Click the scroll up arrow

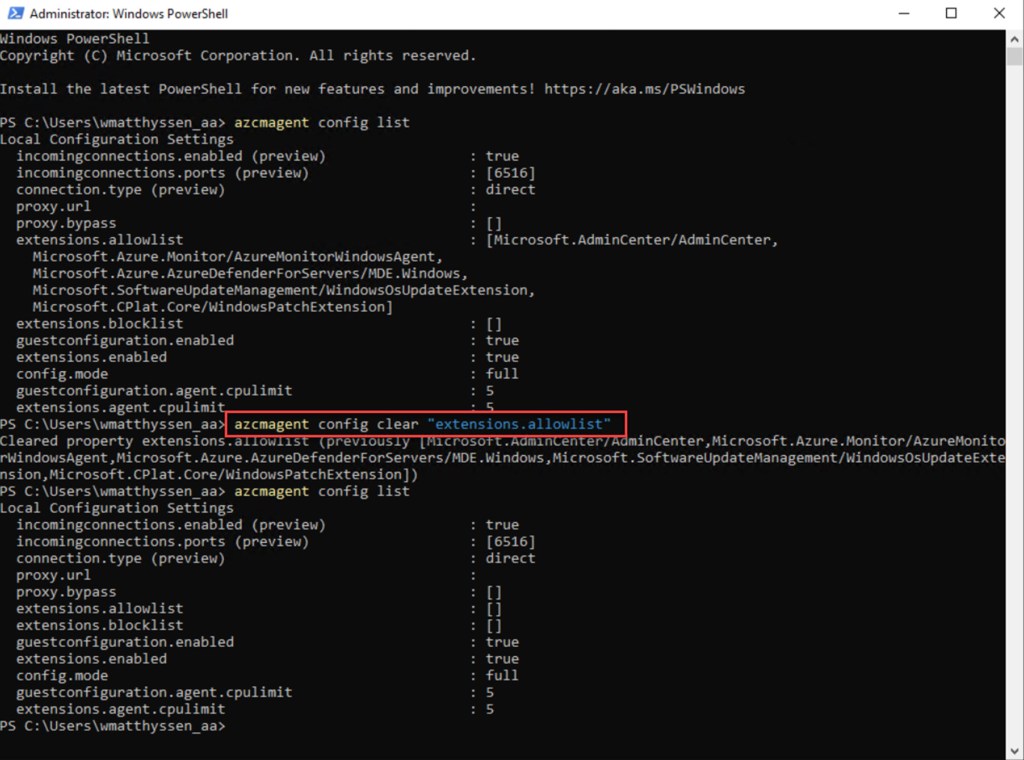pos(1014,38)
